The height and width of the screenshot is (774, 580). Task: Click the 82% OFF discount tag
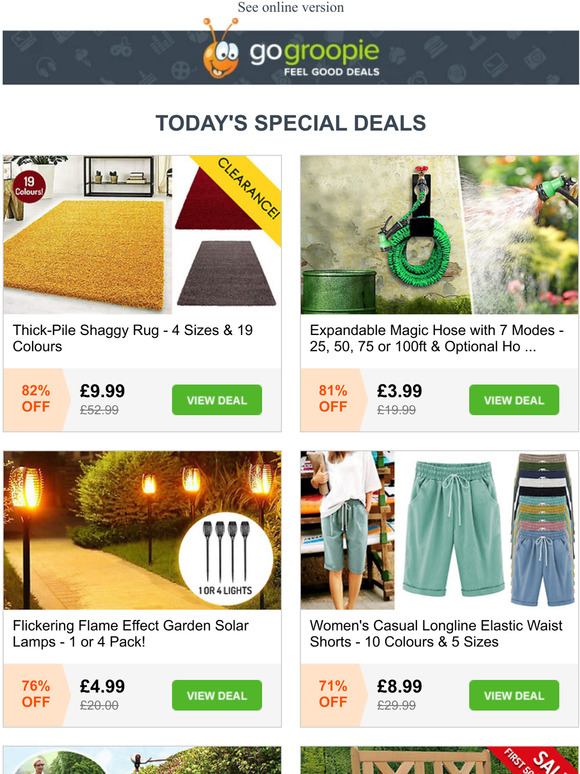tap(36, 399)
